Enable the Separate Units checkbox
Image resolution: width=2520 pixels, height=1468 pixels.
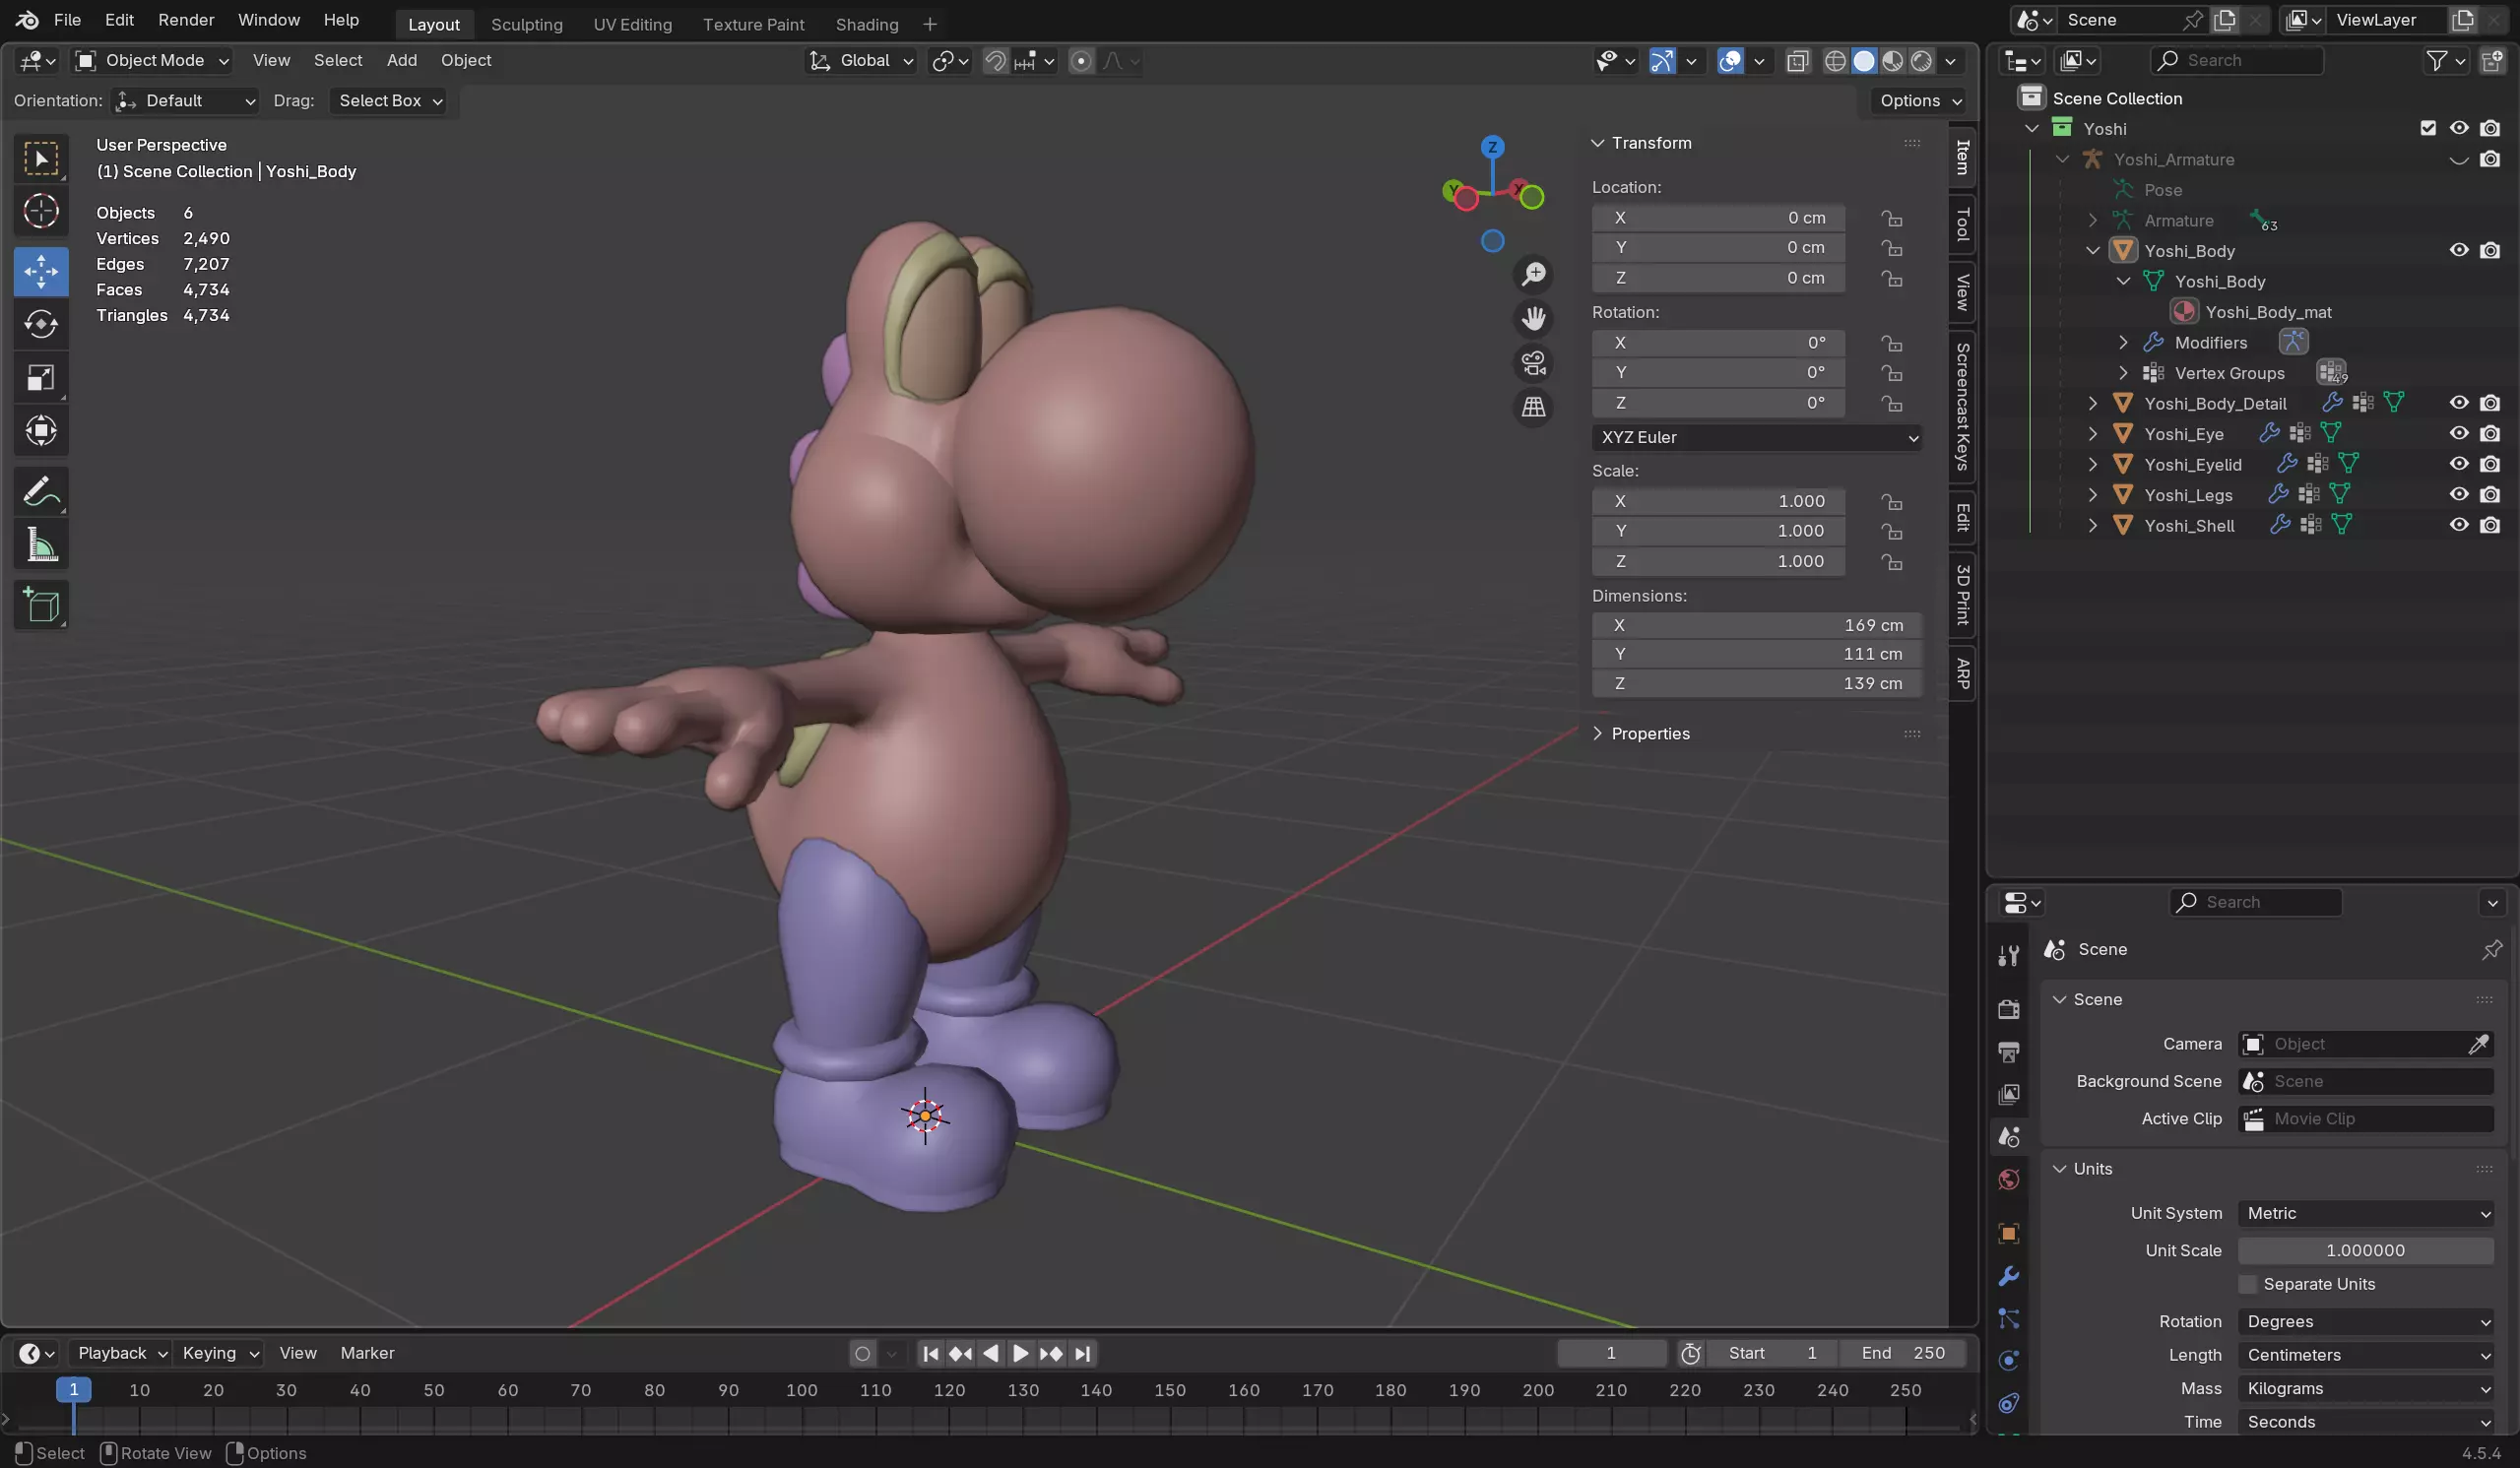[2248, 1284]
